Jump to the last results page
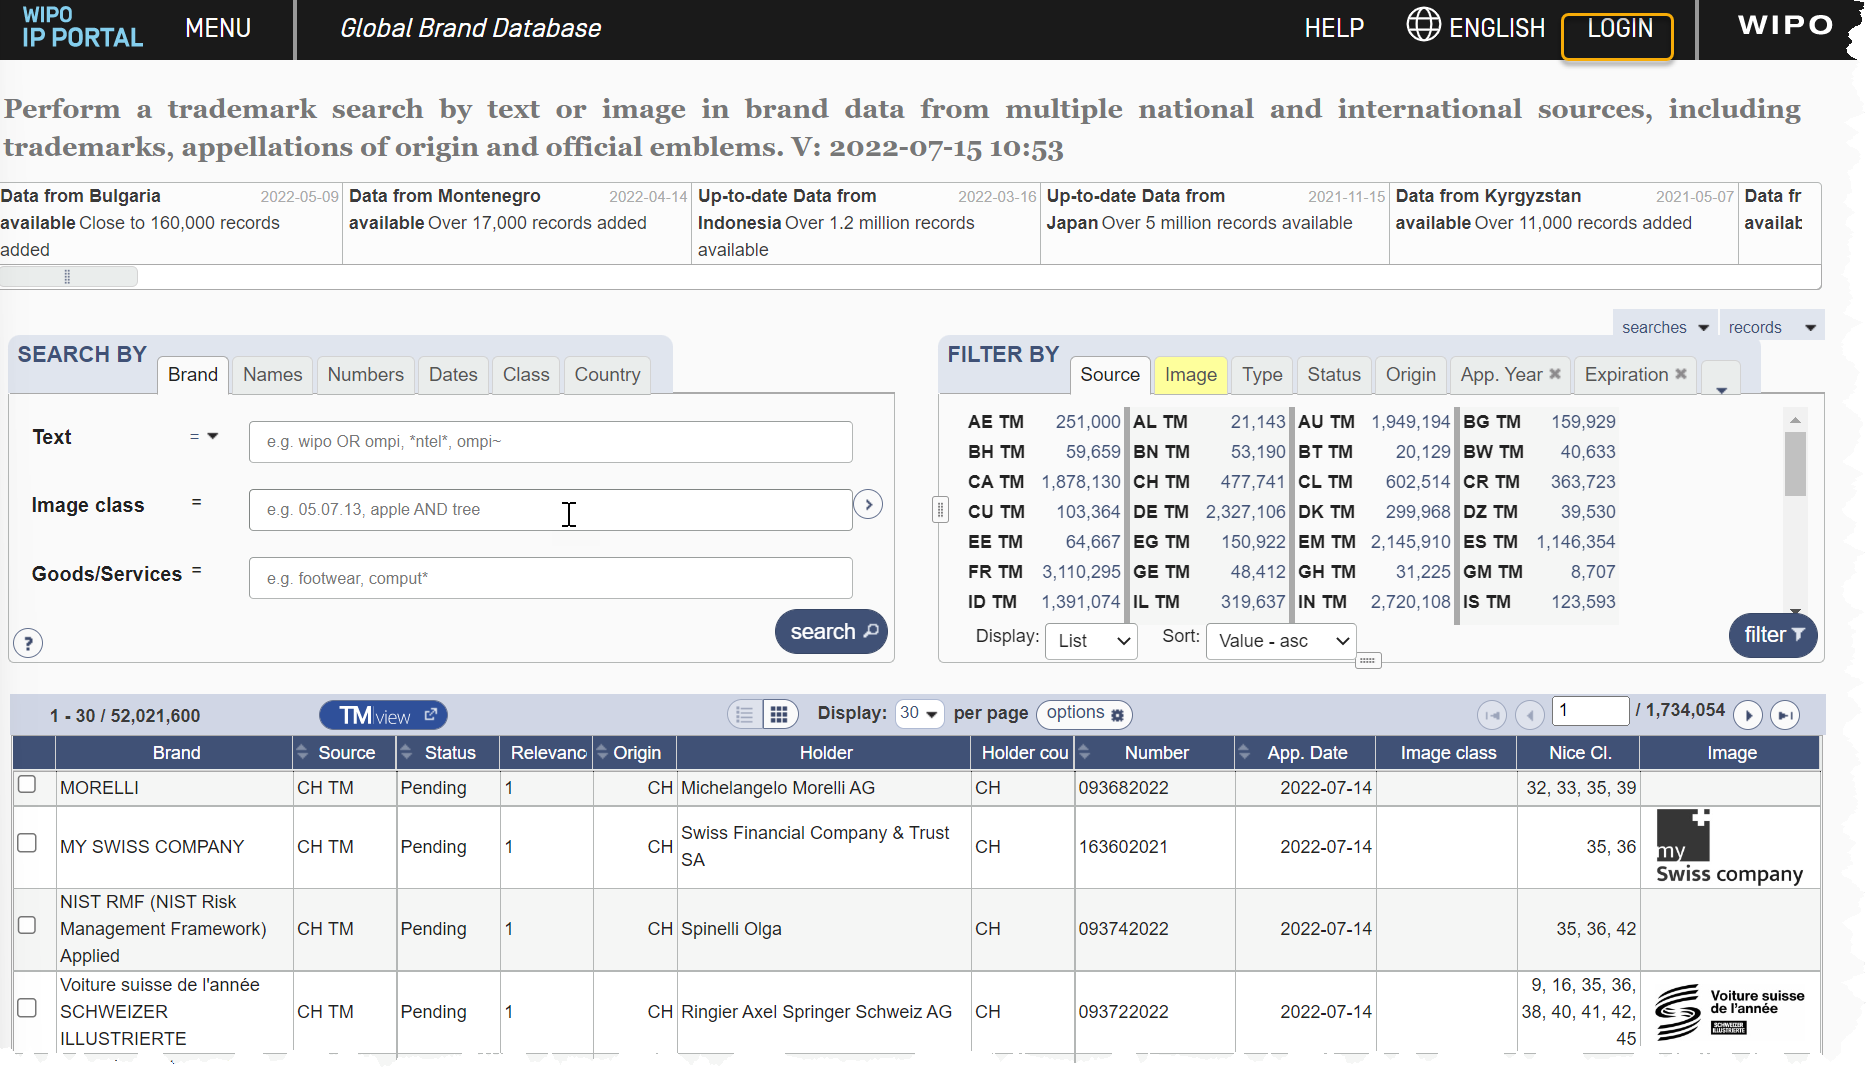 click(1786, 715)
